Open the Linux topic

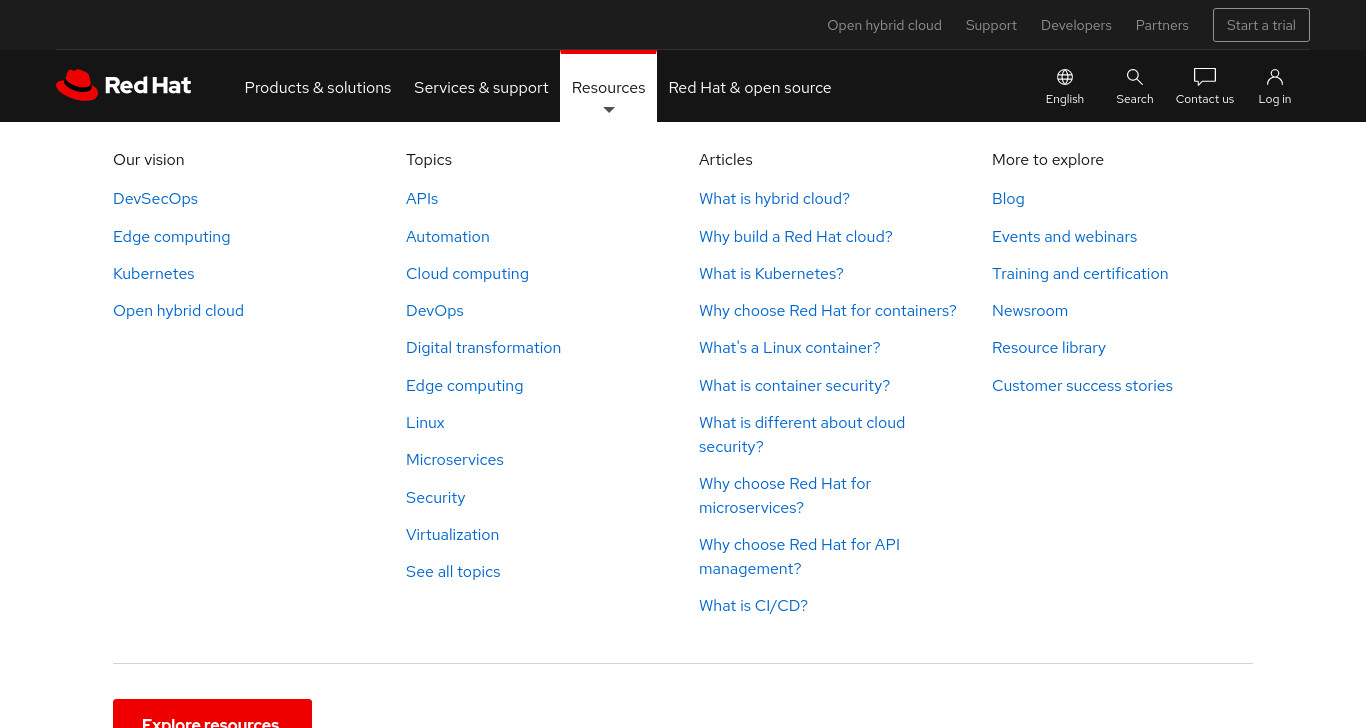[425, 423]
